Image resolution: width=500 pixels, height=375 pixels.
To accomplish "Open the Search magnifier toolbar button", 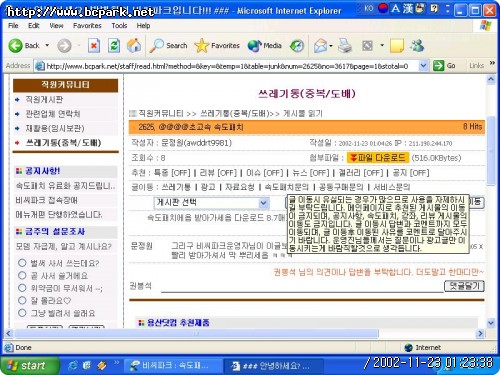I will [x=168, y=46].
